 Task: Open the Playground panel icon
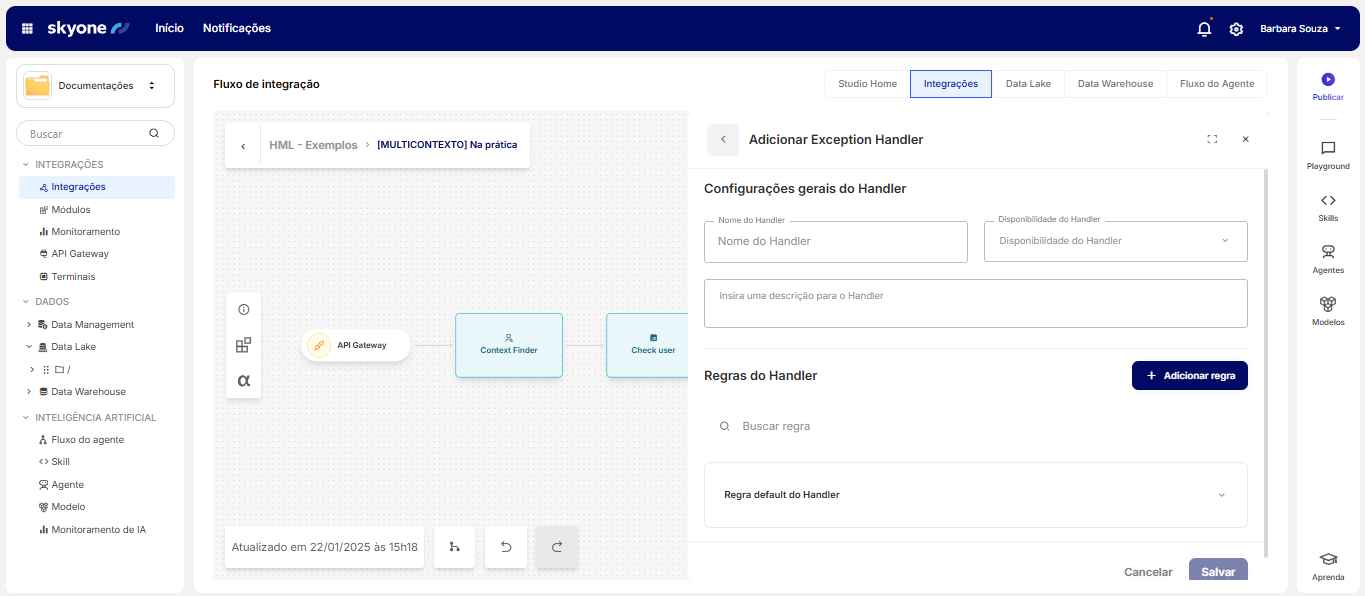[x=1328, y=149]
